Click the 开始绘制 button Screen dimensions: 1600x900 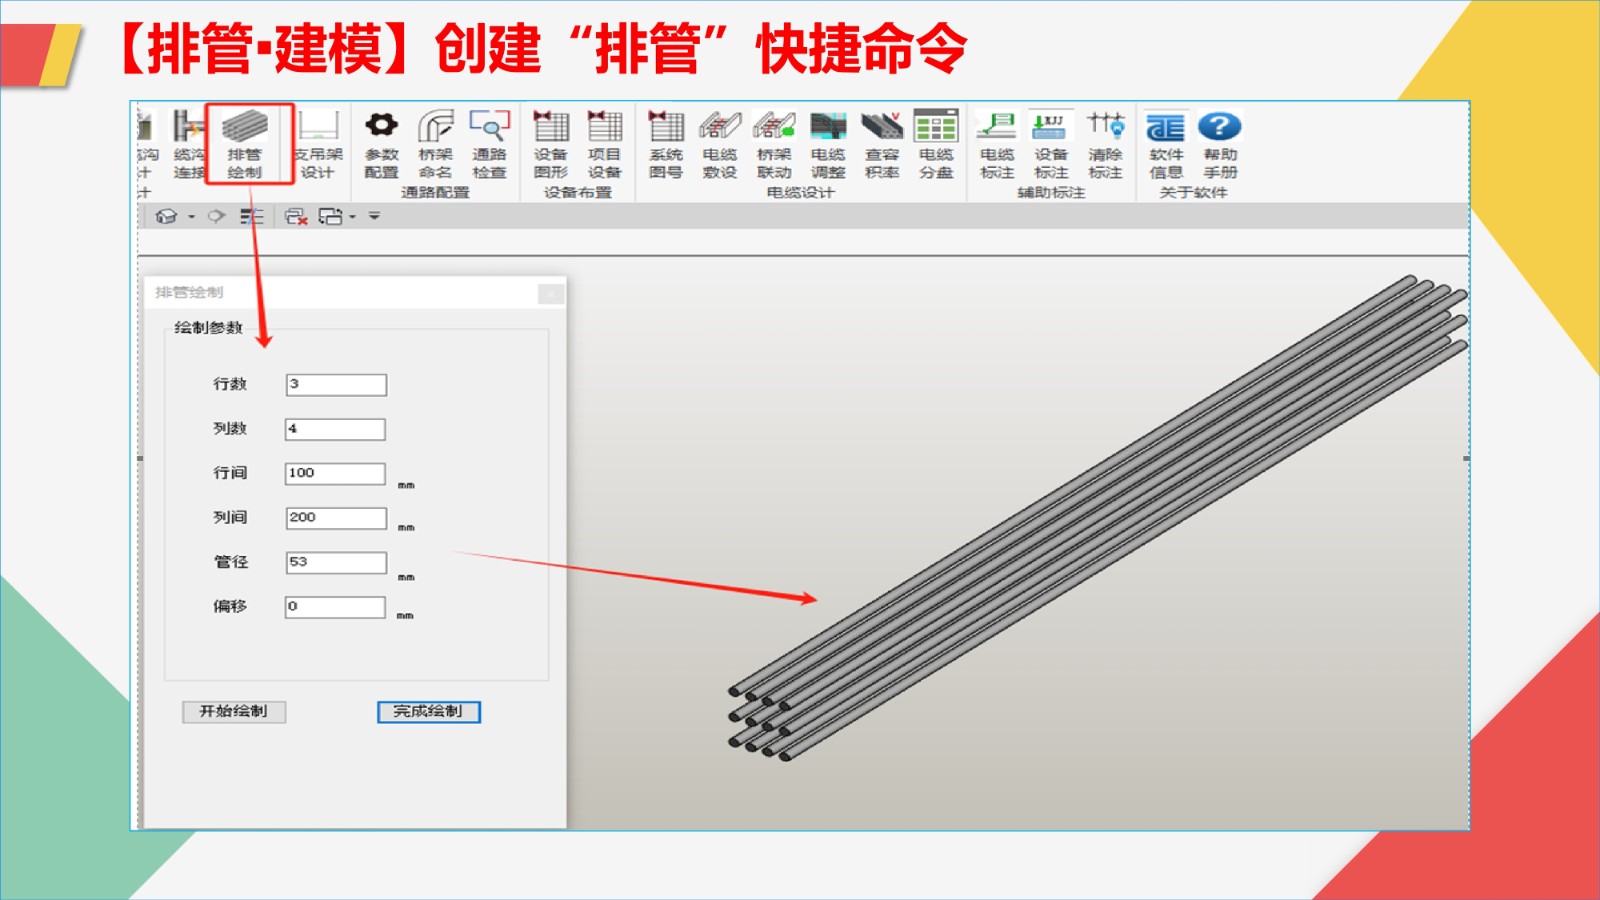[x=234, y=711]
